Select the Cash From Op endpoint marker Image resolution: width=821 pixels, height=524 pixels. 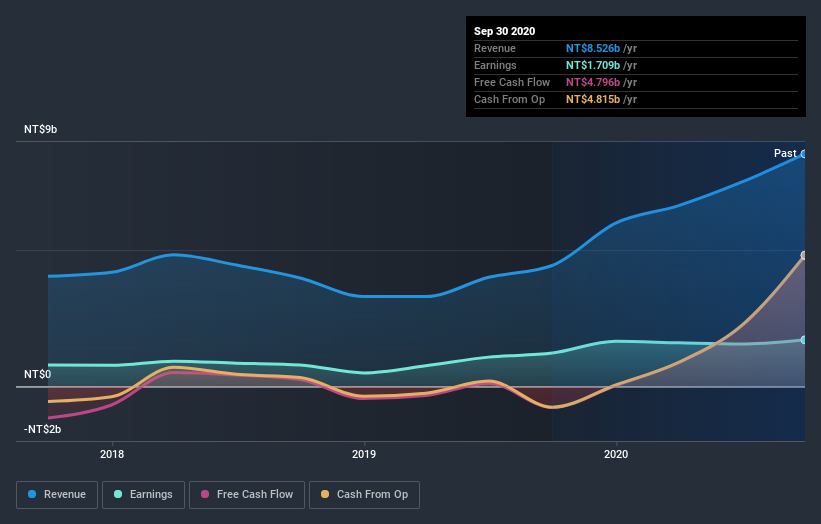click(x=804, y=255)
